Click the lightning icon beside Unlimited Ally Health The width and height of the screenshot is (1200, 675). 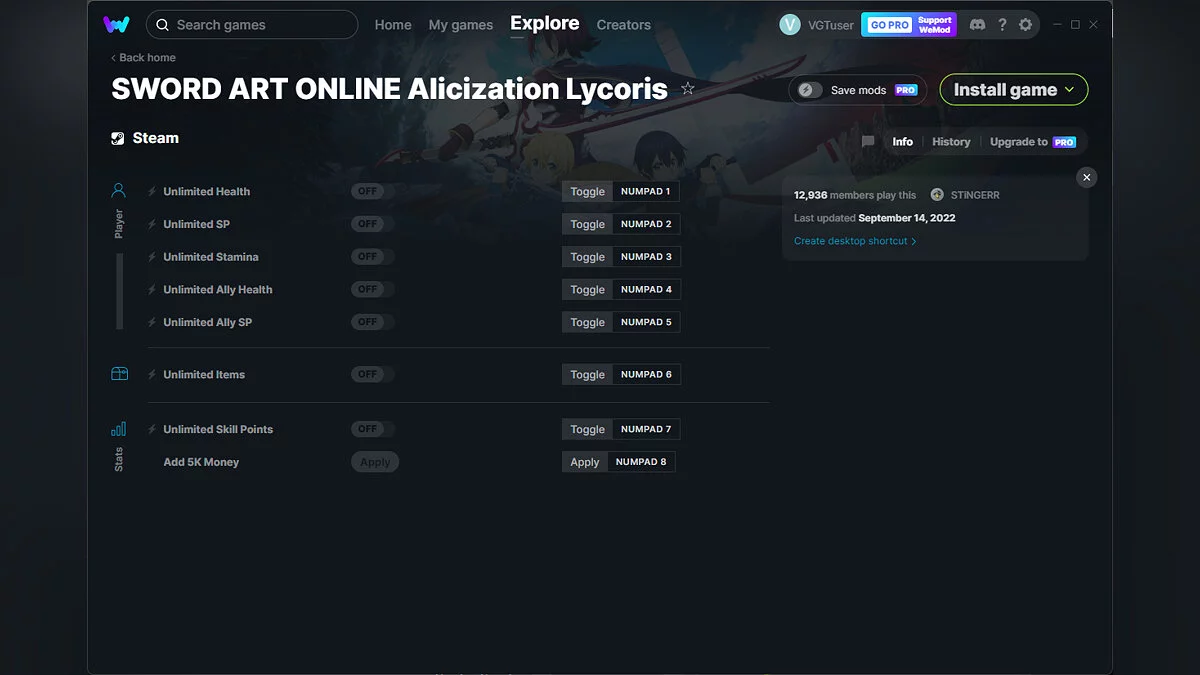(x=152, y=290)
